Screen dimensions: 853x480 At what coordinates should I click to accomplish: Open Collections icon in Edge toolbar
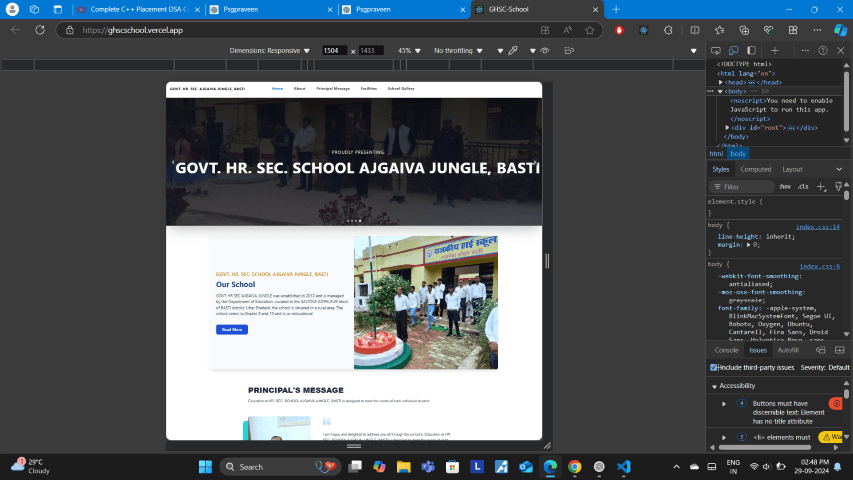(x=744, y=30)
